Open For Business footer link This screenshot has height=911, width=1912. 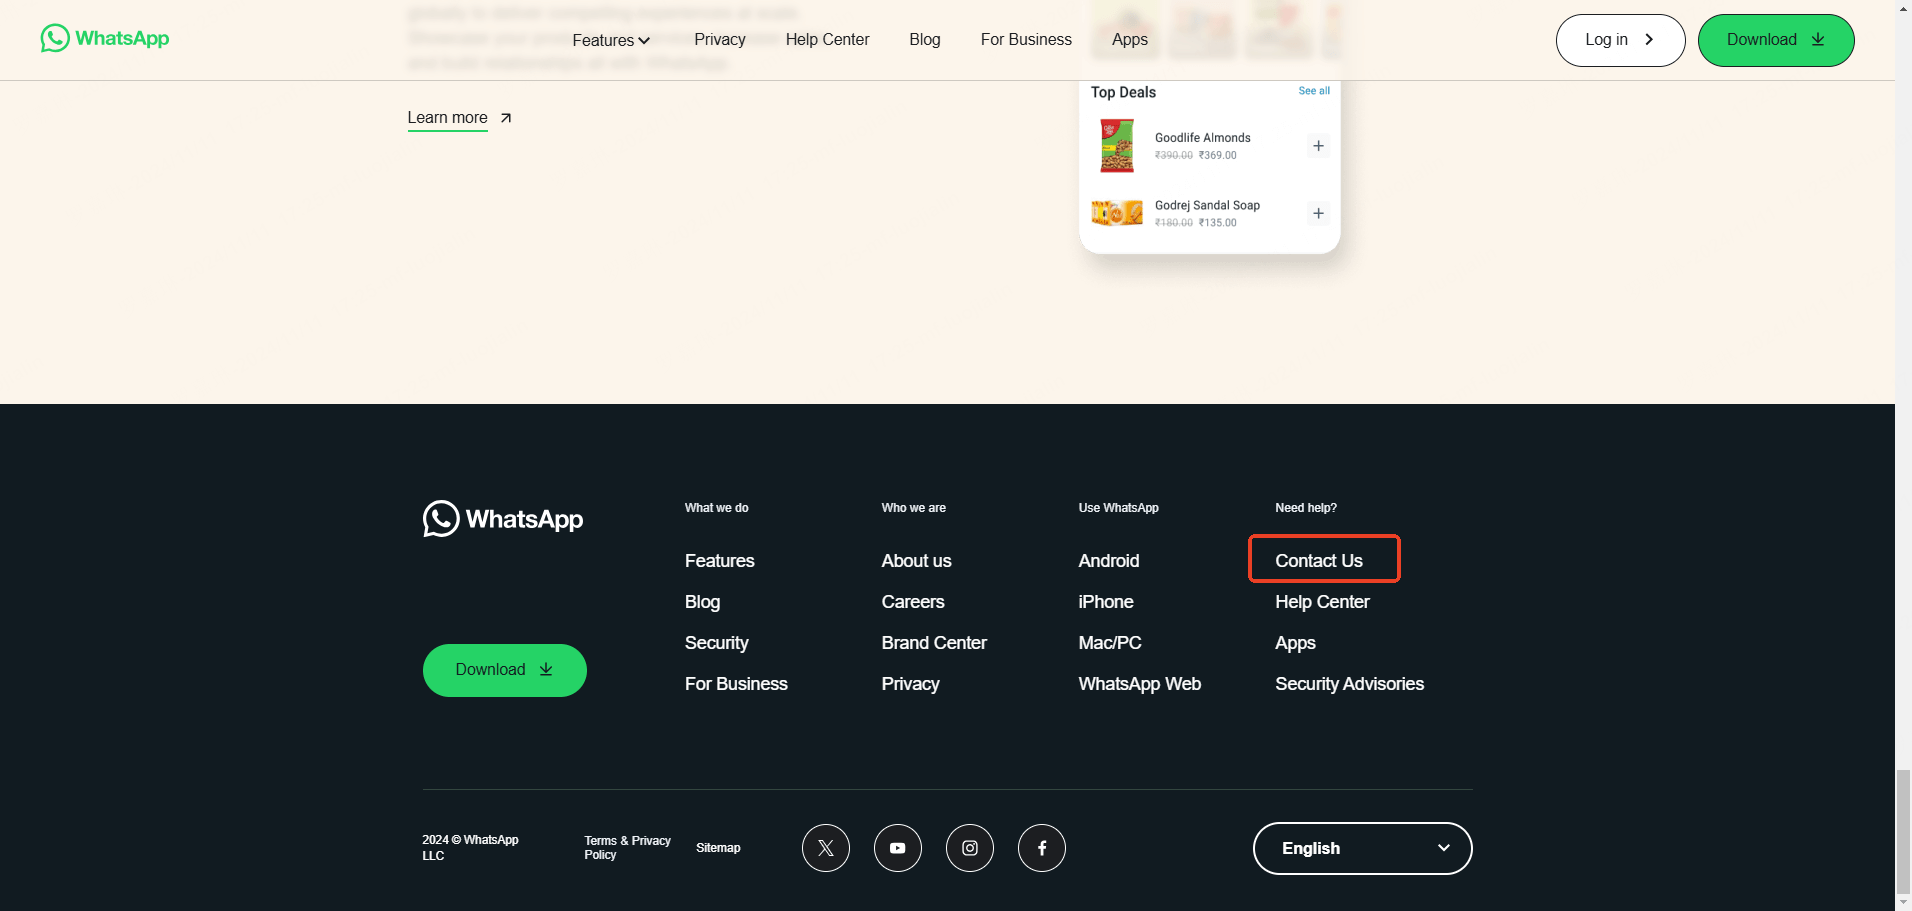tap(736, 684)
